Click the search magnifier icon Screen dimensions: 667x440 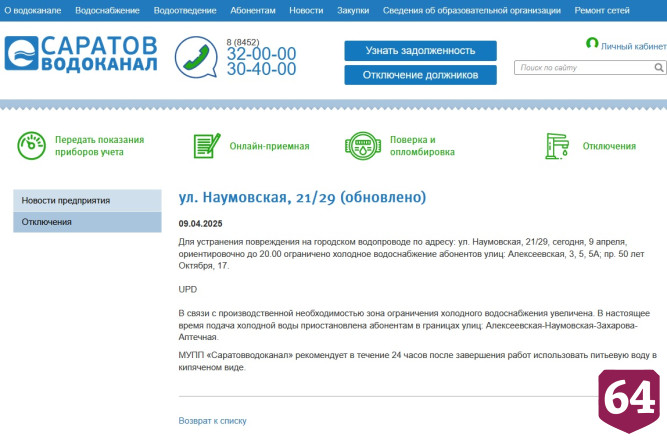658,68
